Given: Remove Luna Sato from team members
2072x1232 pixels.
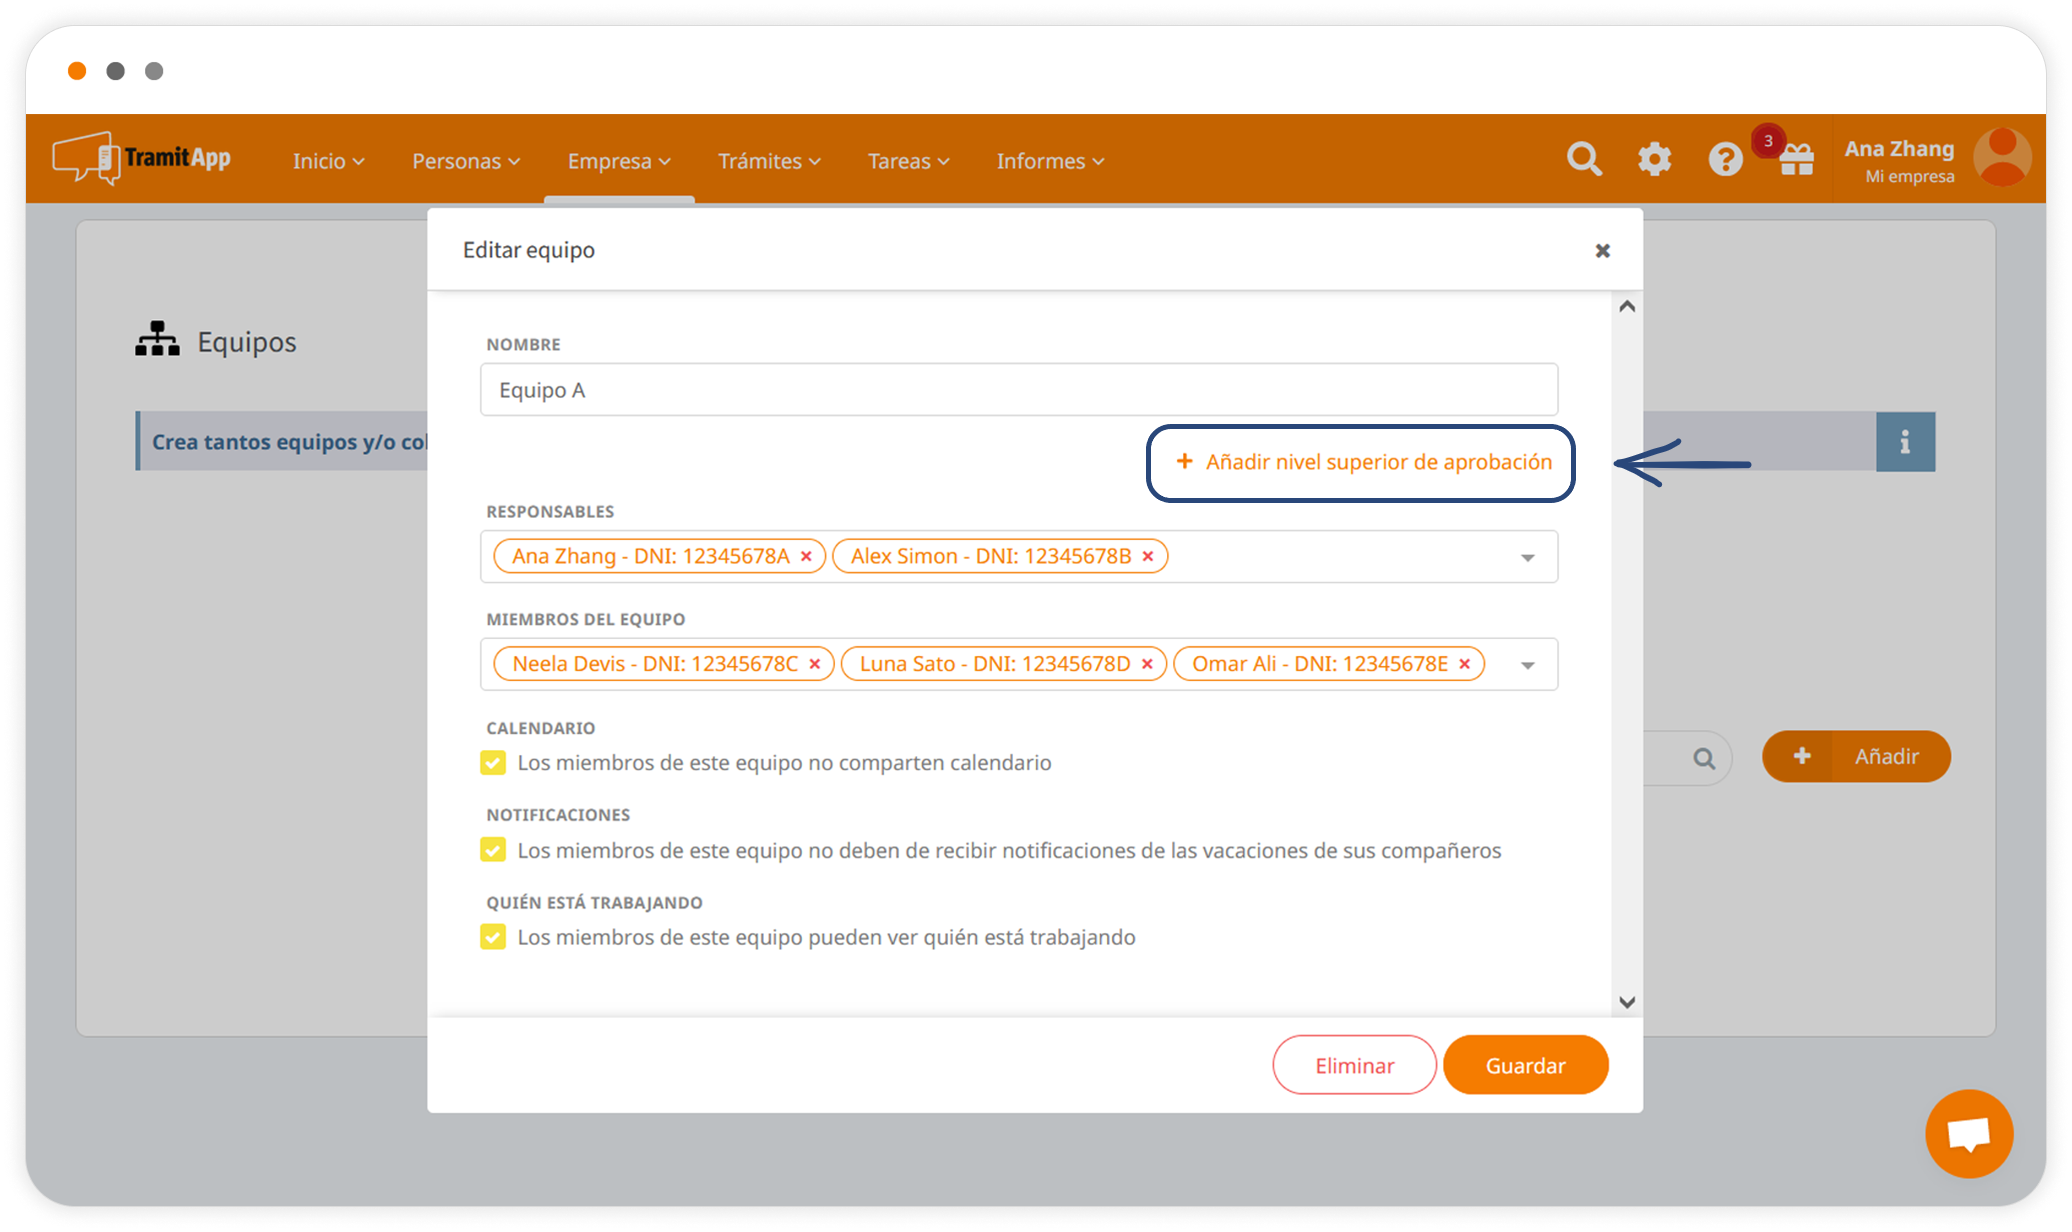Looking at the screenshot, I should point(1147,665).
